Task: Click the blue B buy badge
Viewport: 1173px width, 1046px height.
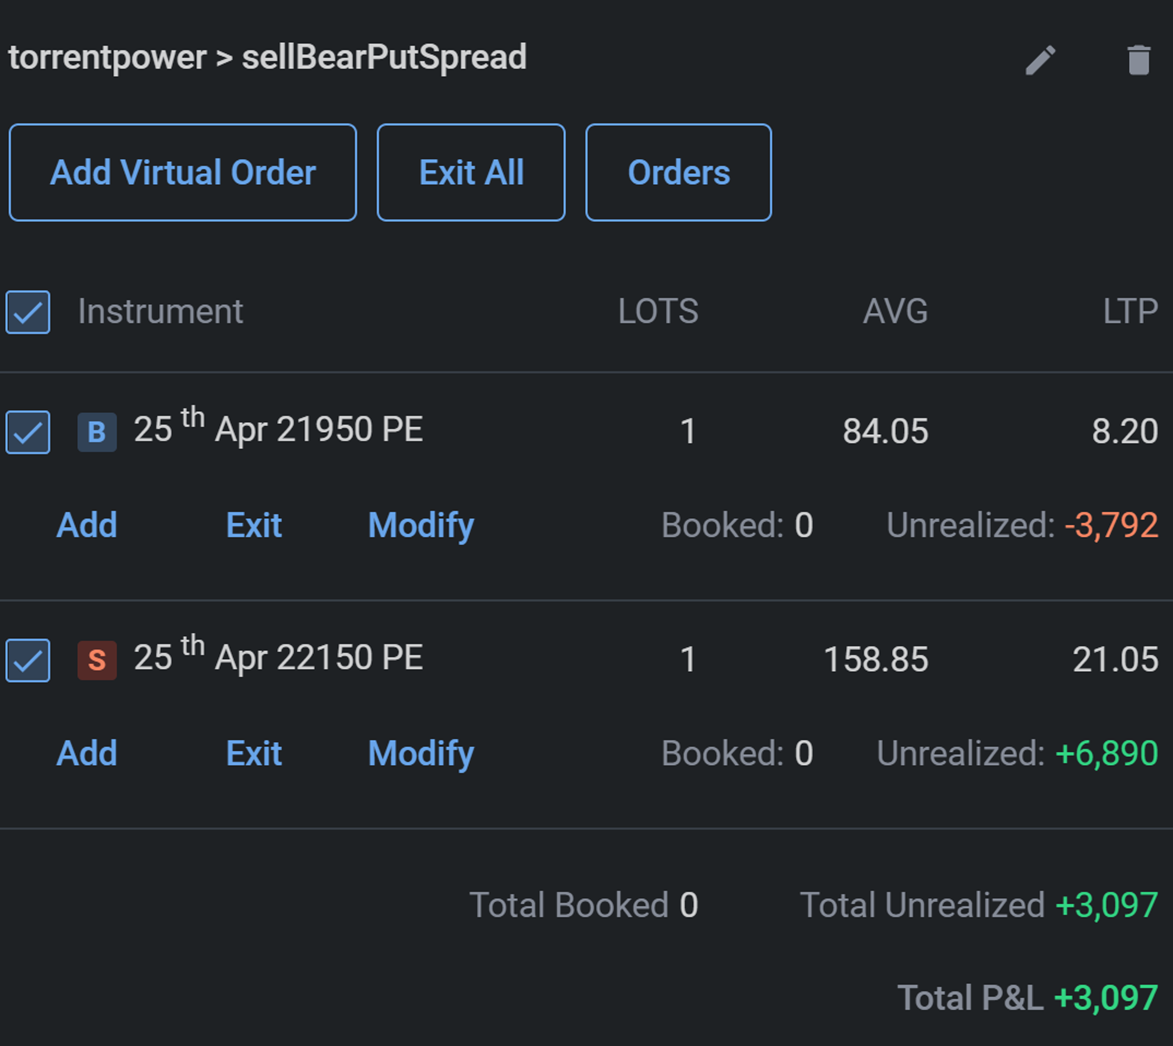Action: (x=97, y=432)
